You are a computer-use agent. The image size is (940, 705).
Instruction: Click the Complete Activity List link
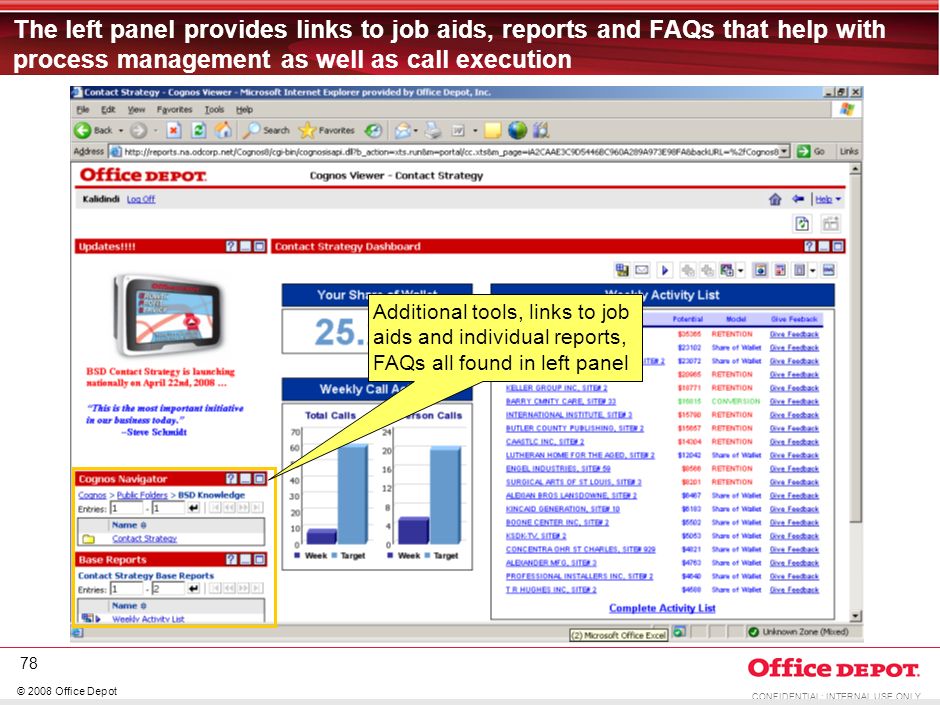point(662,608)
